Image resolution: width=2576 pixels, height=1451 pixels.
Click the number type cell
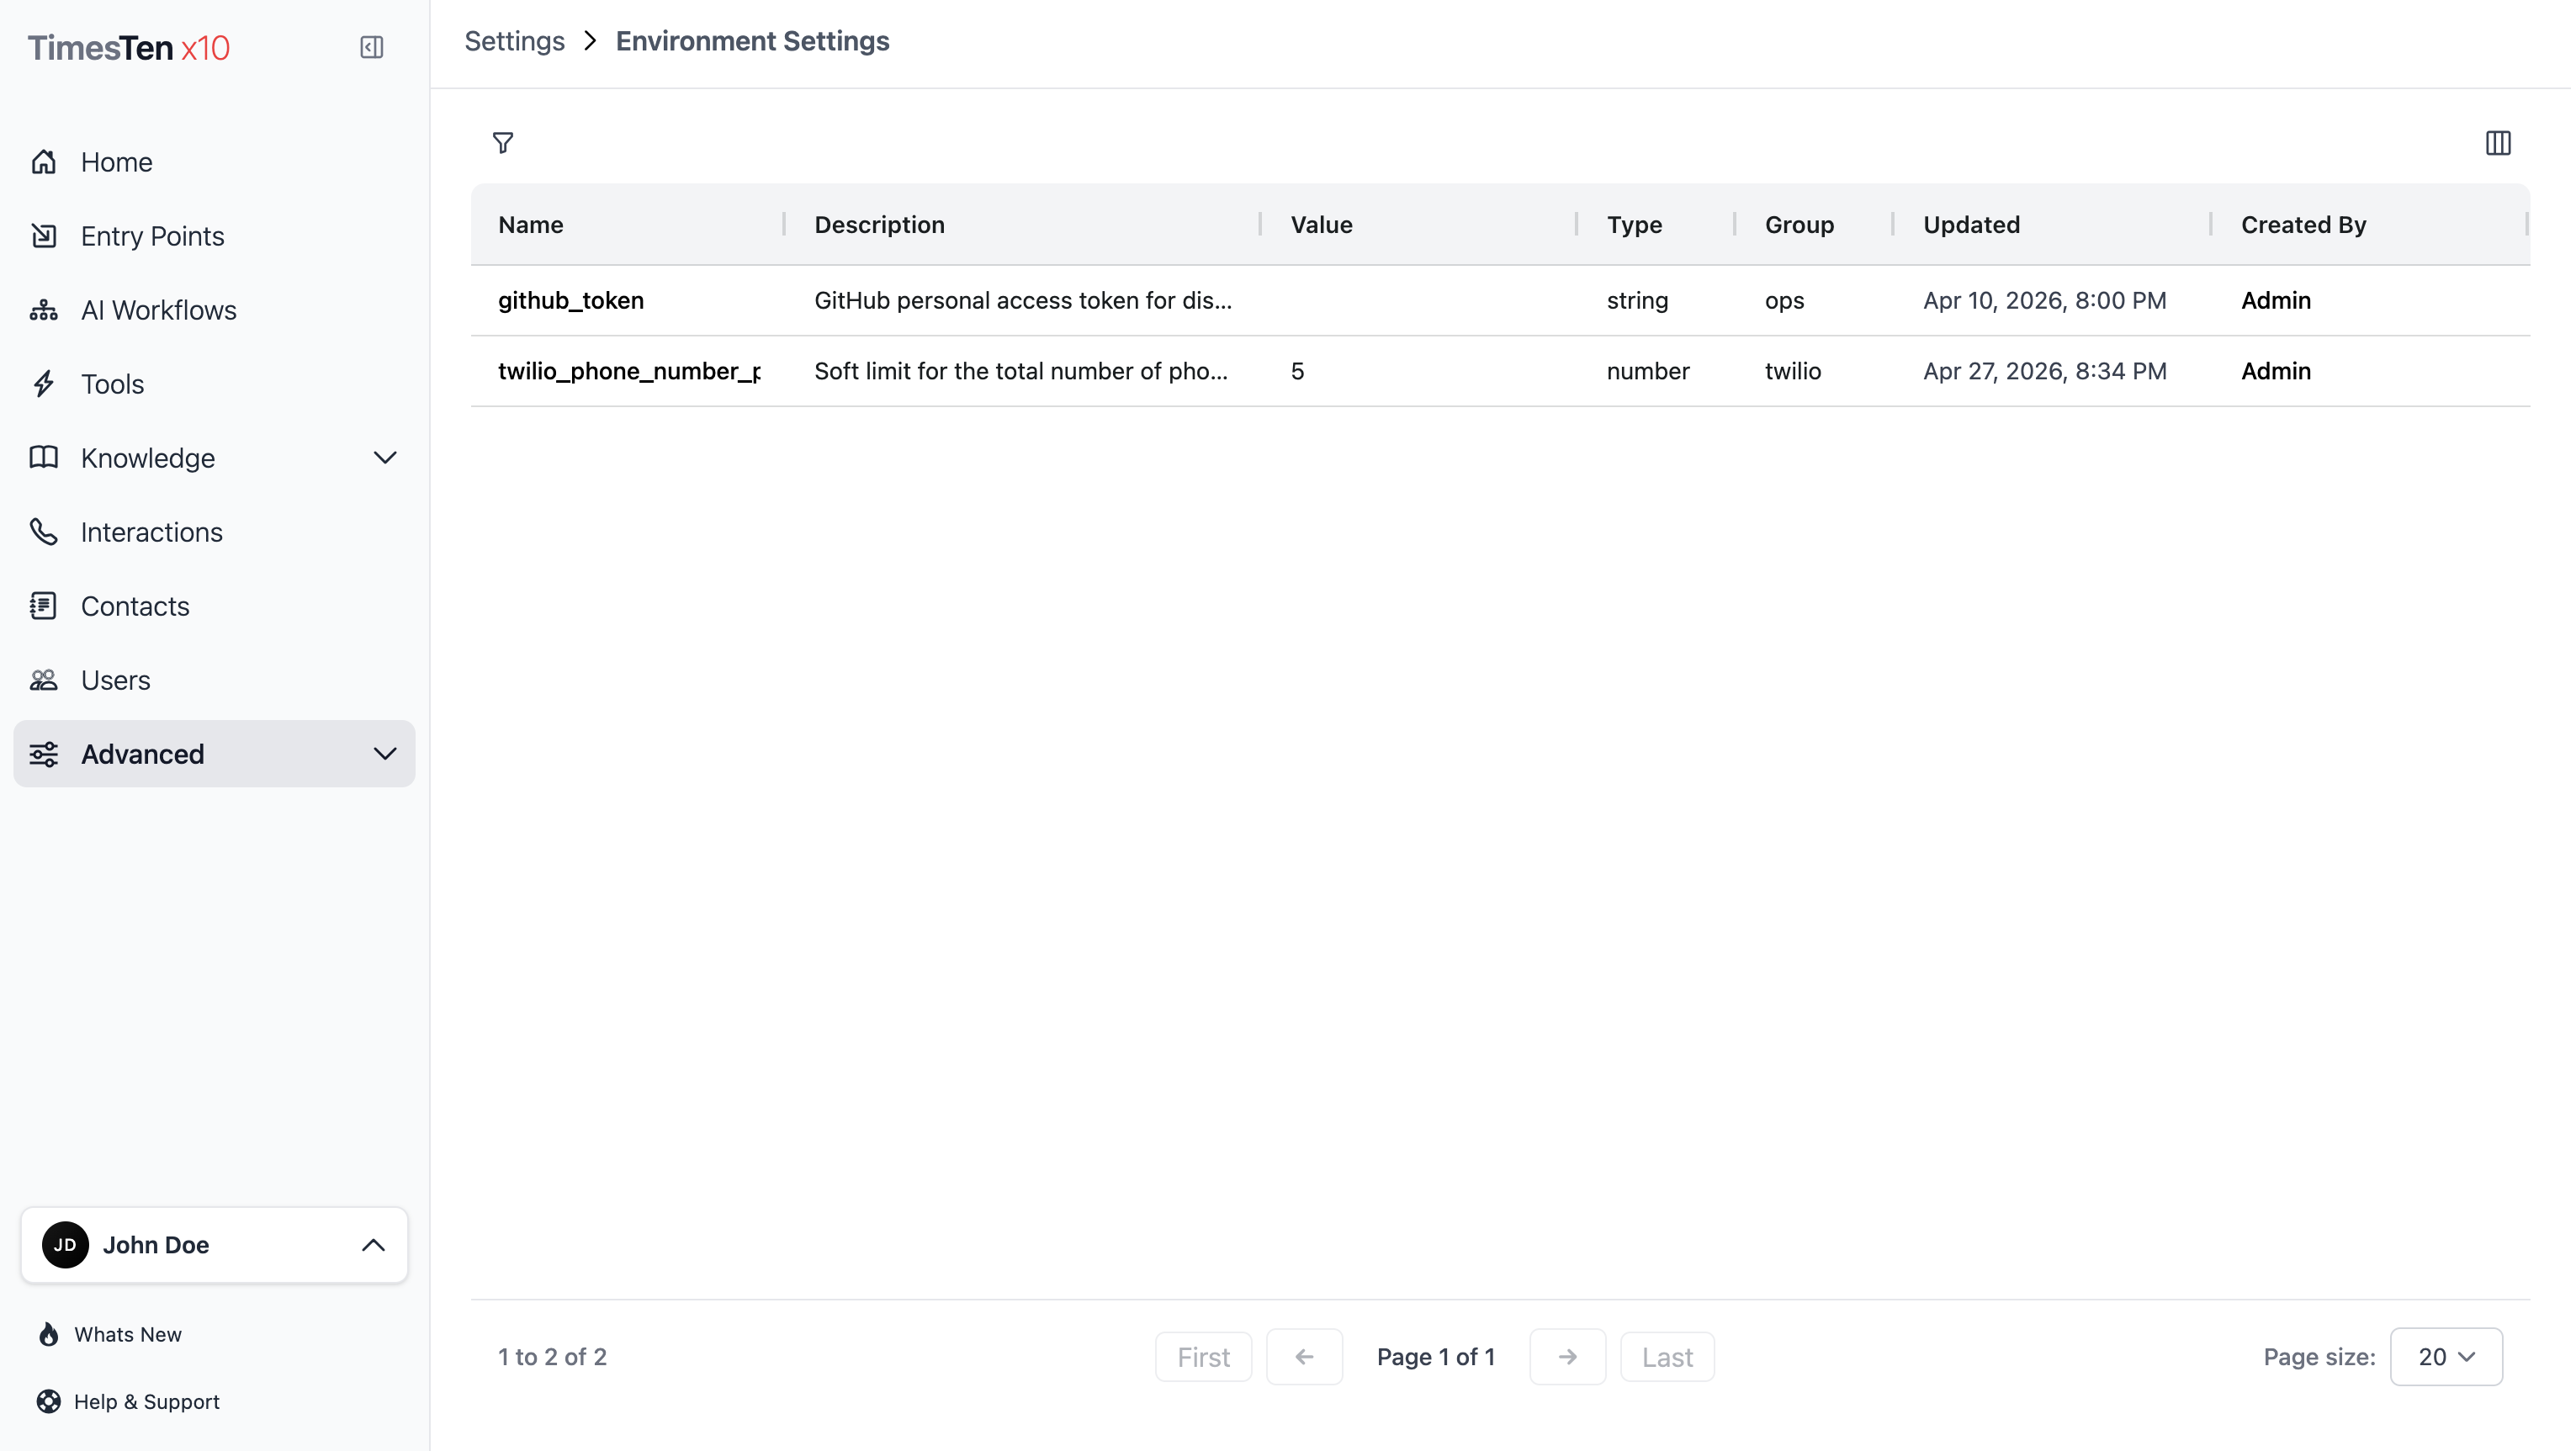1648,370
